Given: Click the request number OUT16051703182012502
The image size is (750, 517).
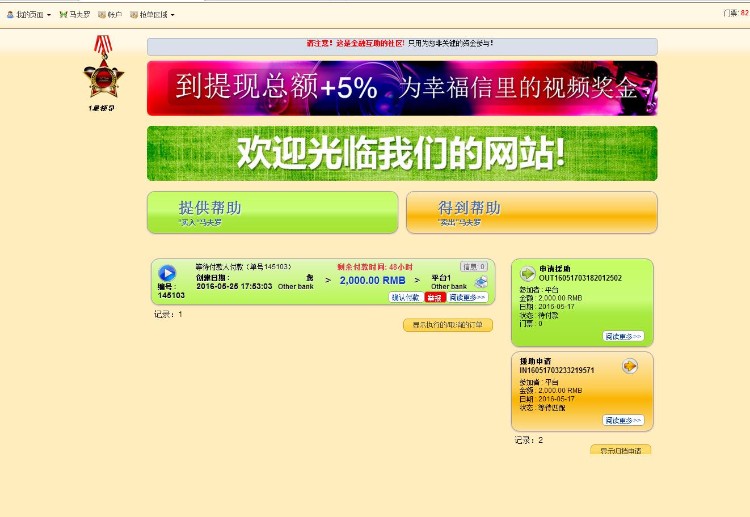Looking at the screenshot, I should 580,278.
